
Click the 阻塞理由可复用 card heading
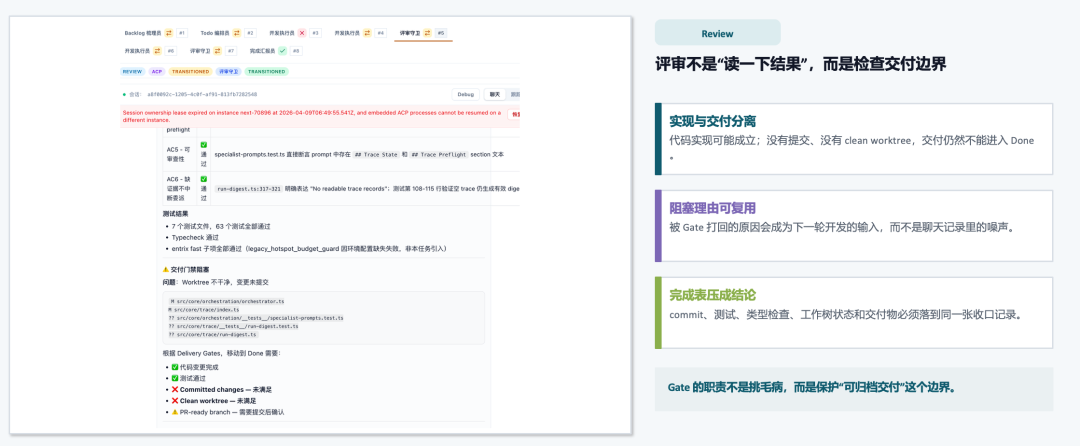pos(713,209)
